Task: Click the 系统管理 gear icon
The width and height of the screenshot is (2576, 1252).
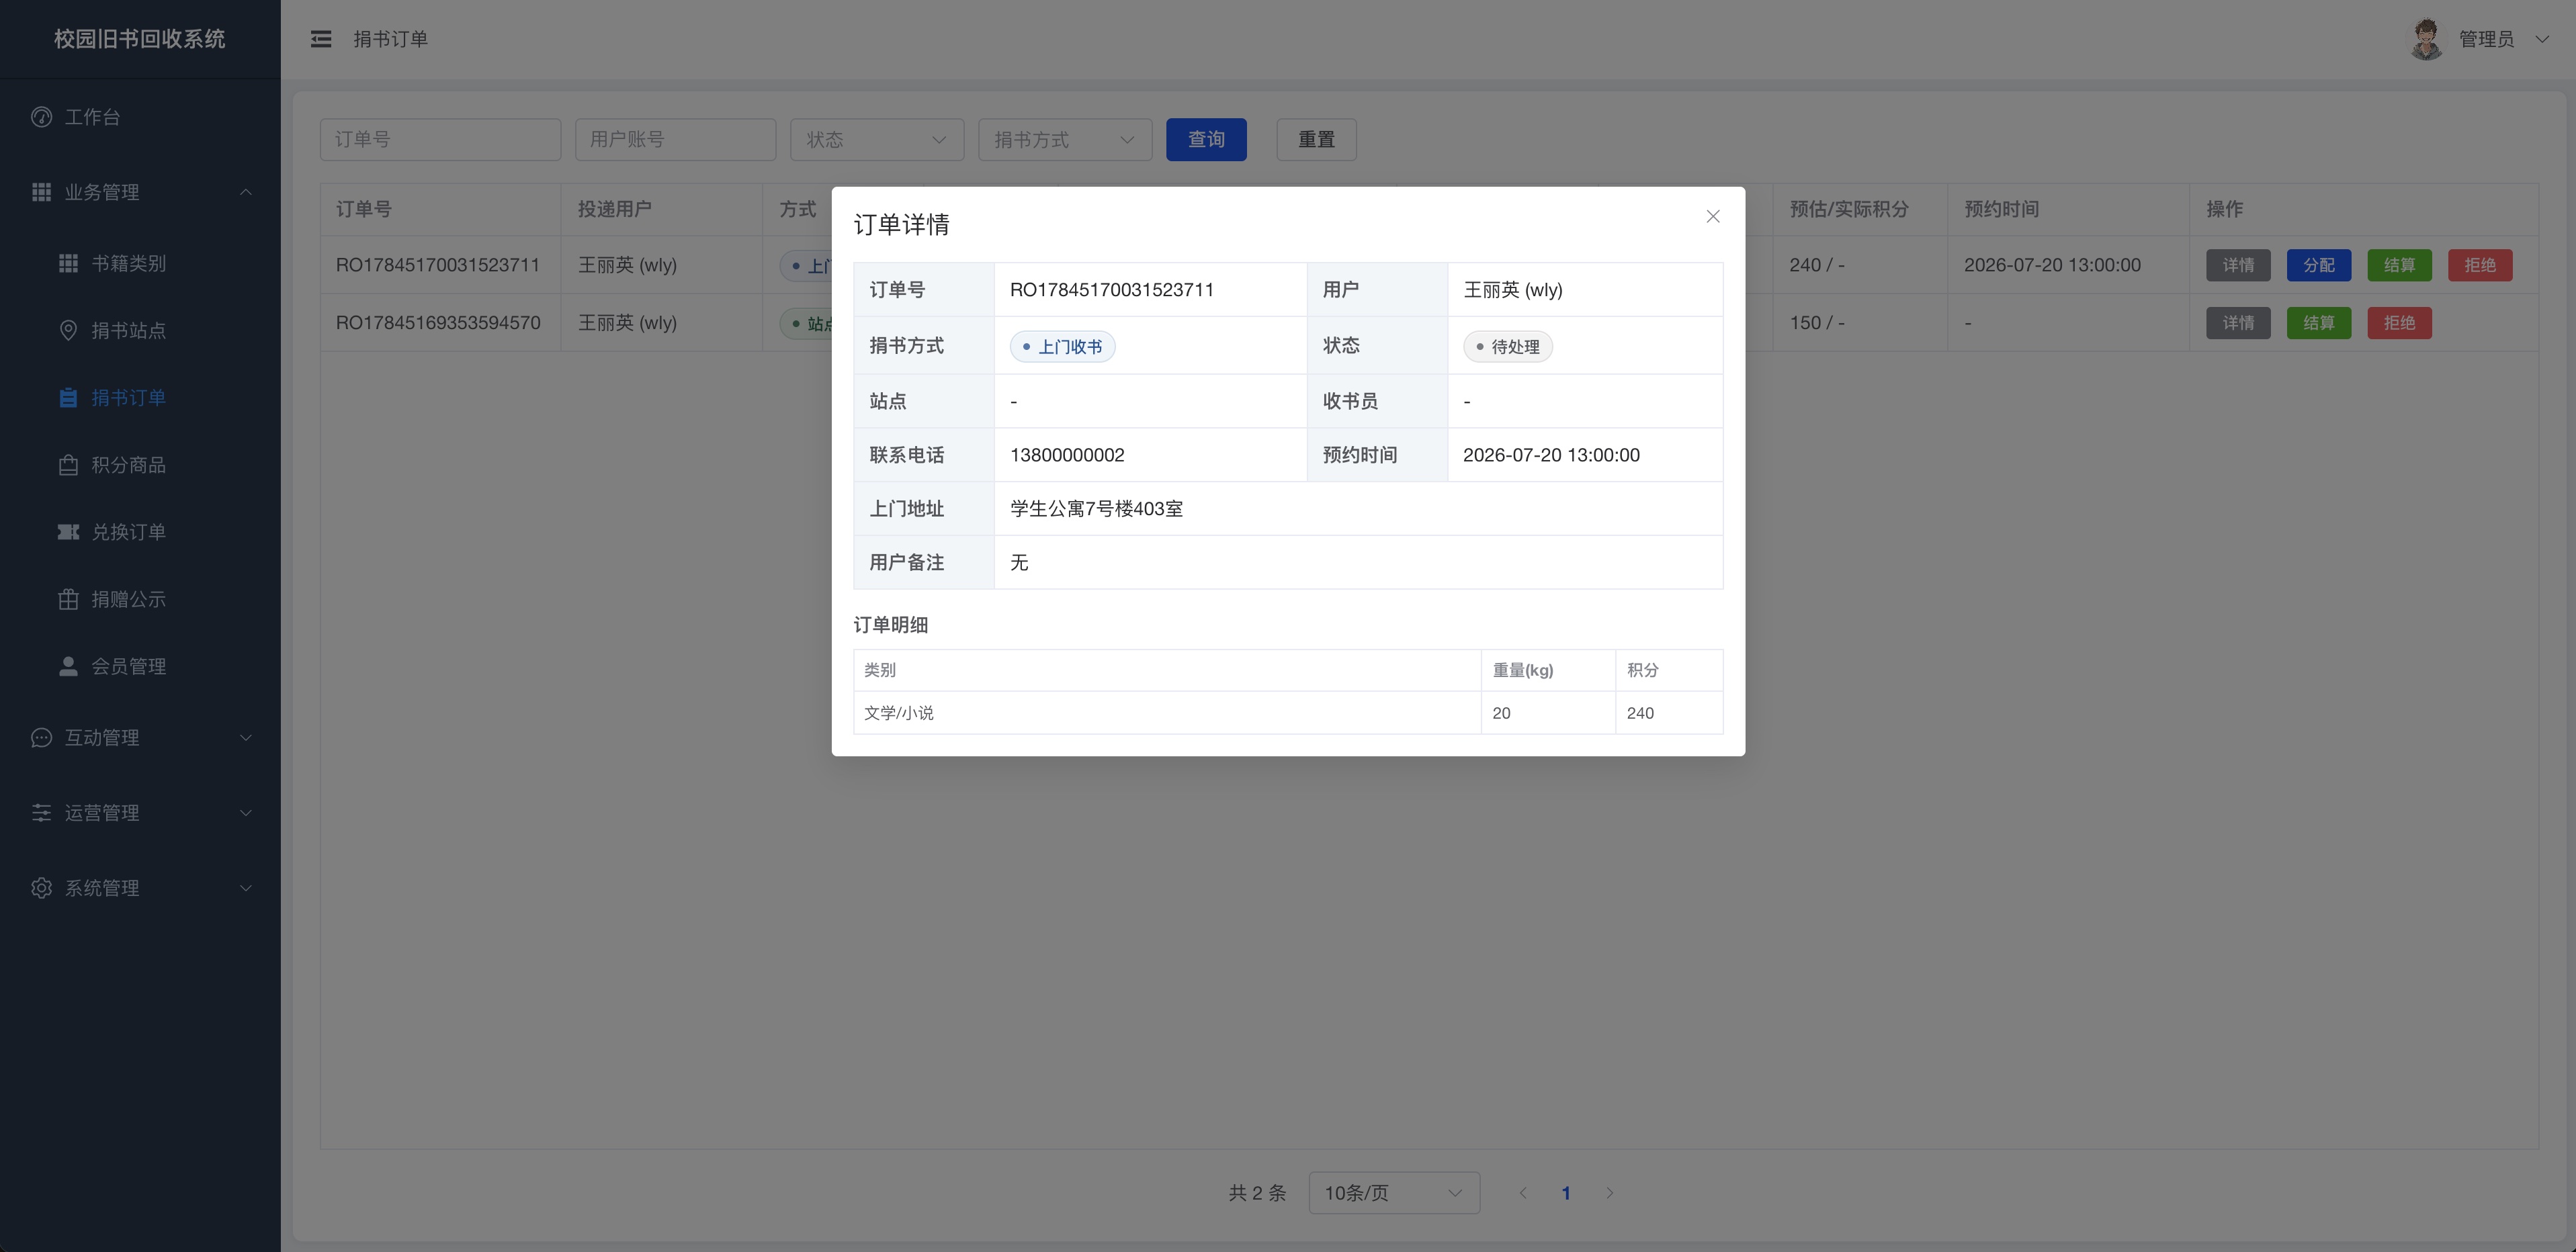Action: pyautogui.click(x=41, y=888)
